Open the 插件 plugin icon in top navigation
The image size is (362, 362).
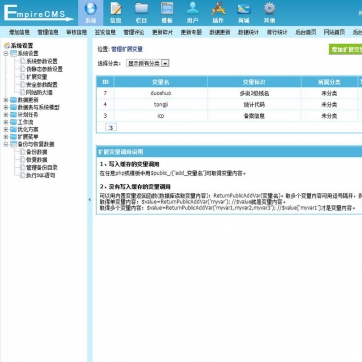(218, 9)
